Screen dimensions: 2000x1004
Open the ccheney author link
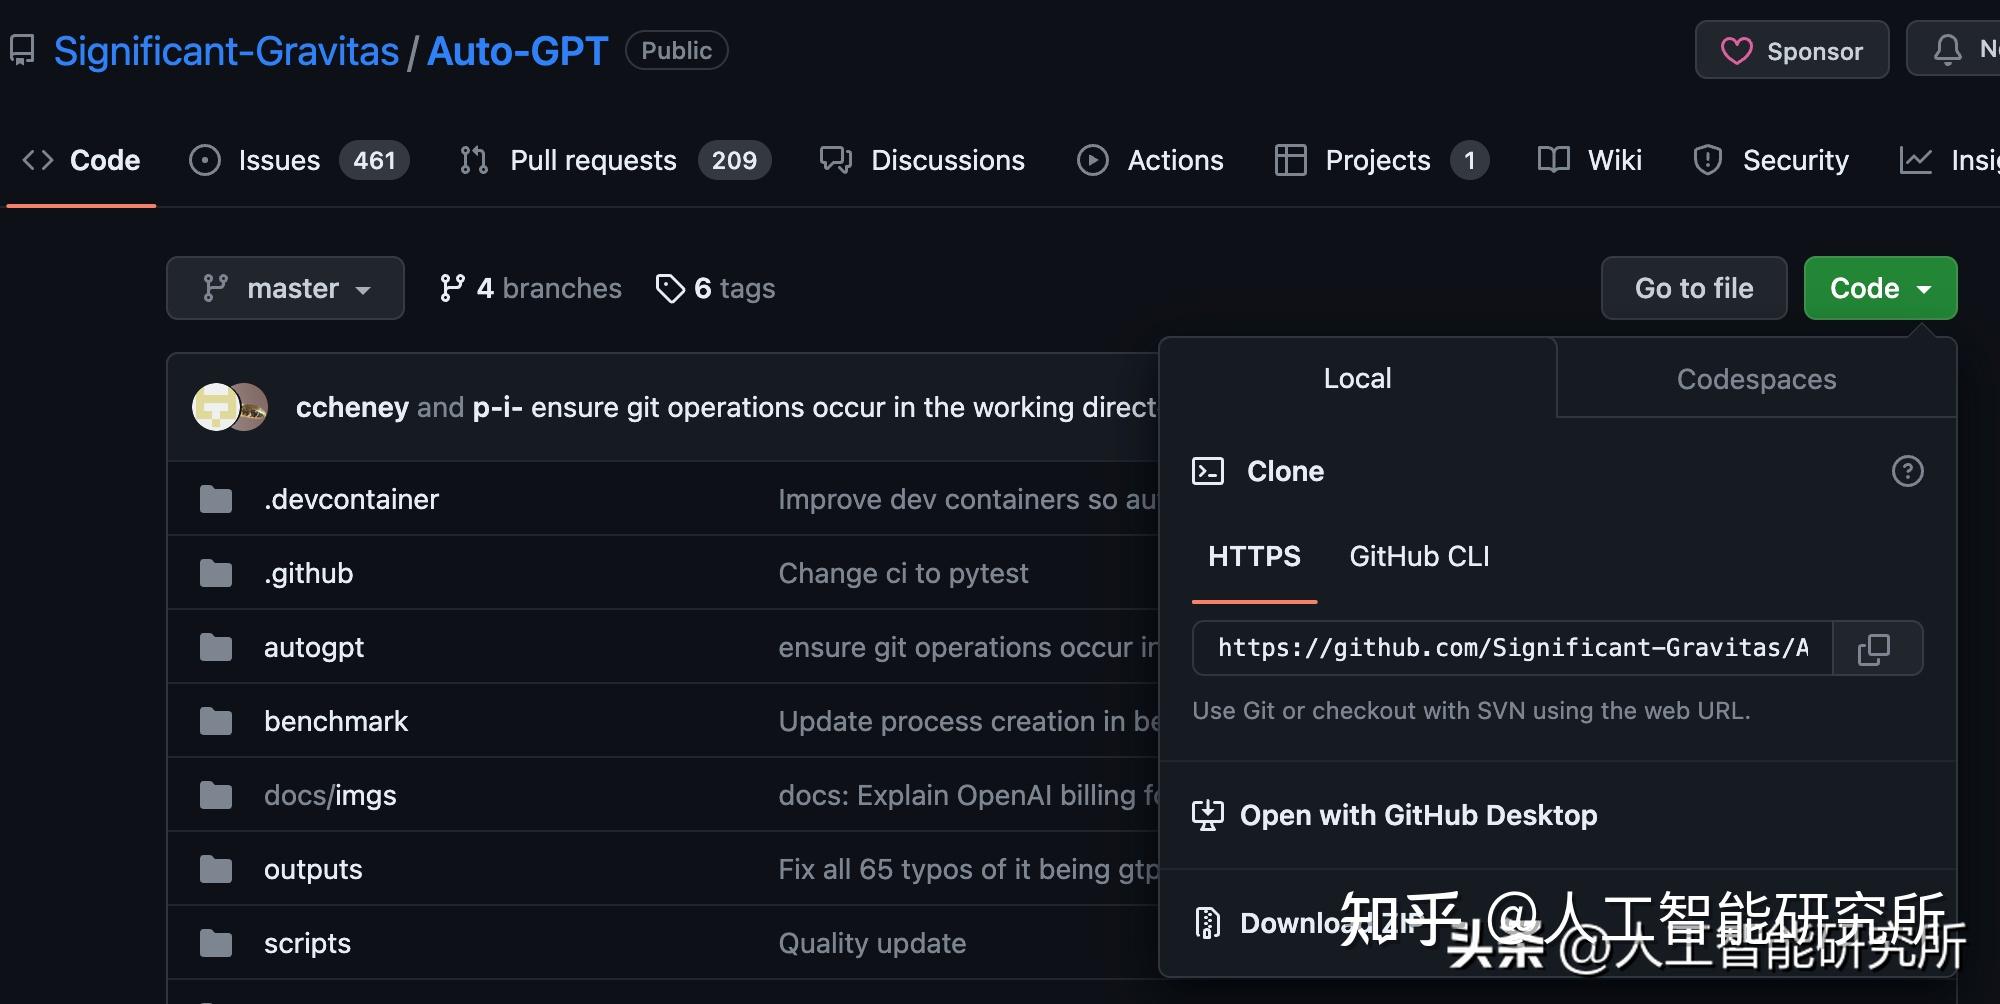(x=352, y=407)
